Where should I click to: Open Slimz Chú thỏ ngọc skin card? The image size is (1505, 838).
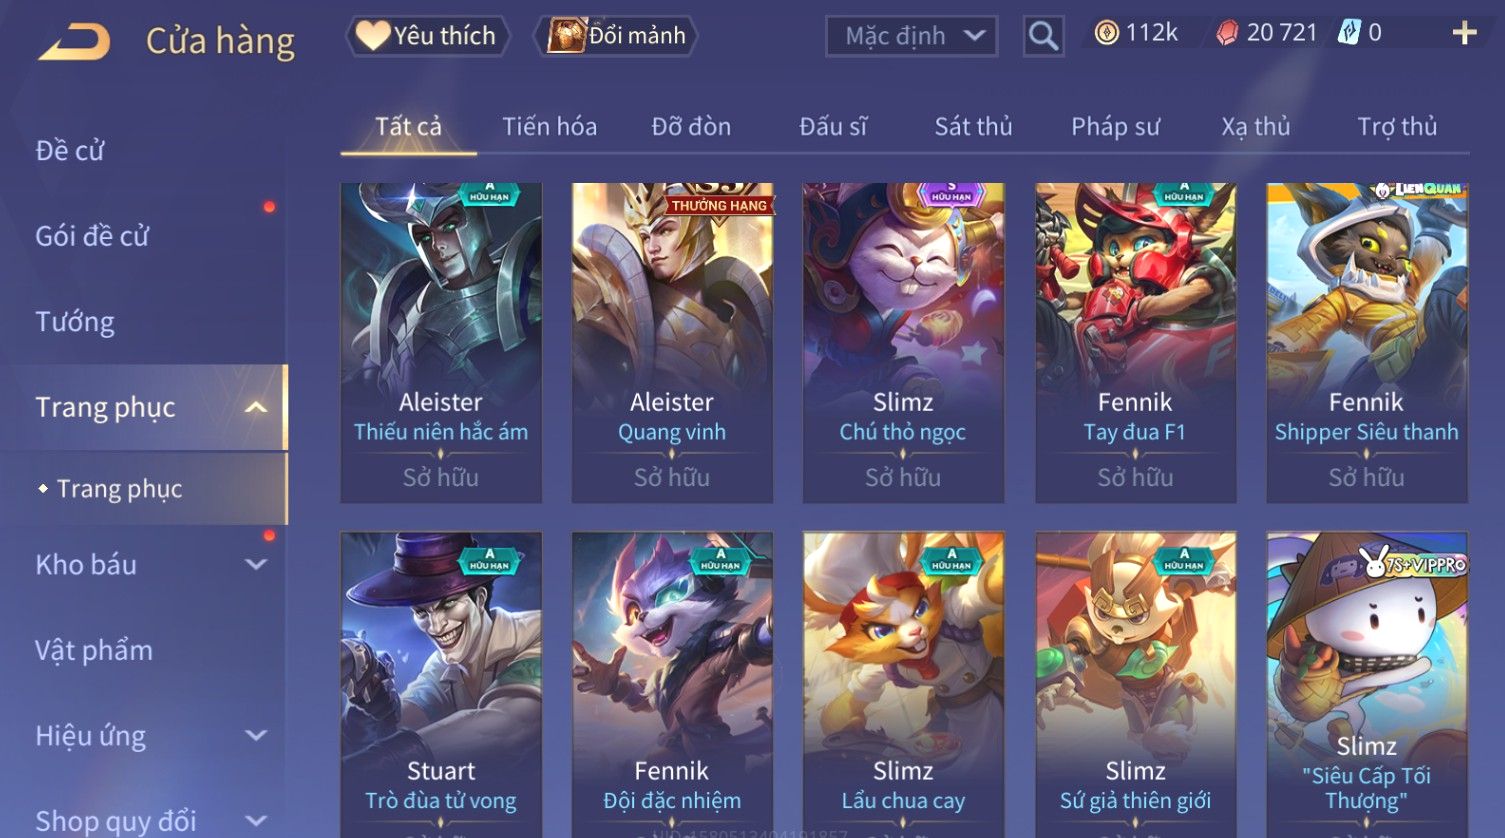click(x=903, y=342)
